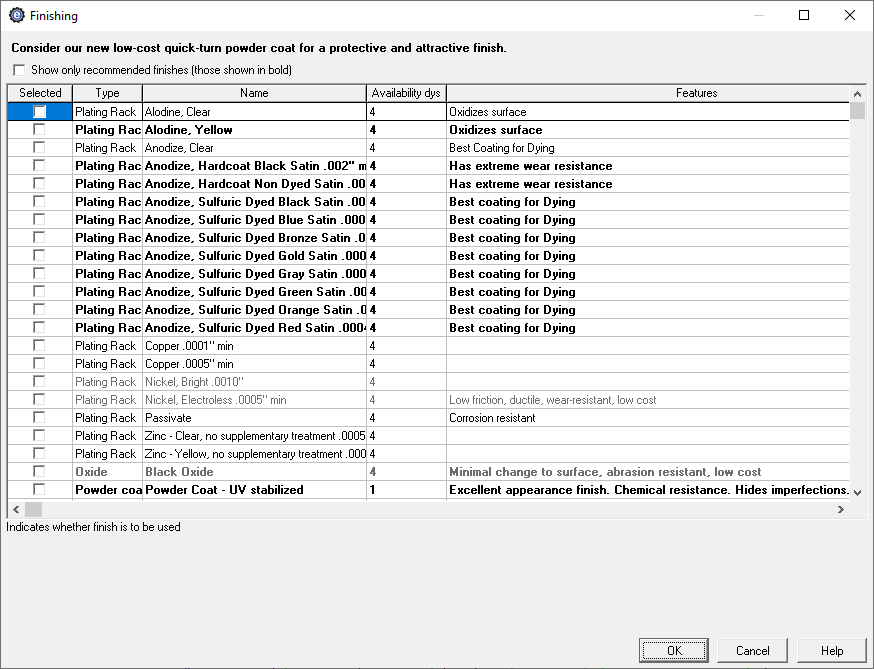Close the Finishing dialog
The image size is (874, 669).
click(x=849, y=15)
